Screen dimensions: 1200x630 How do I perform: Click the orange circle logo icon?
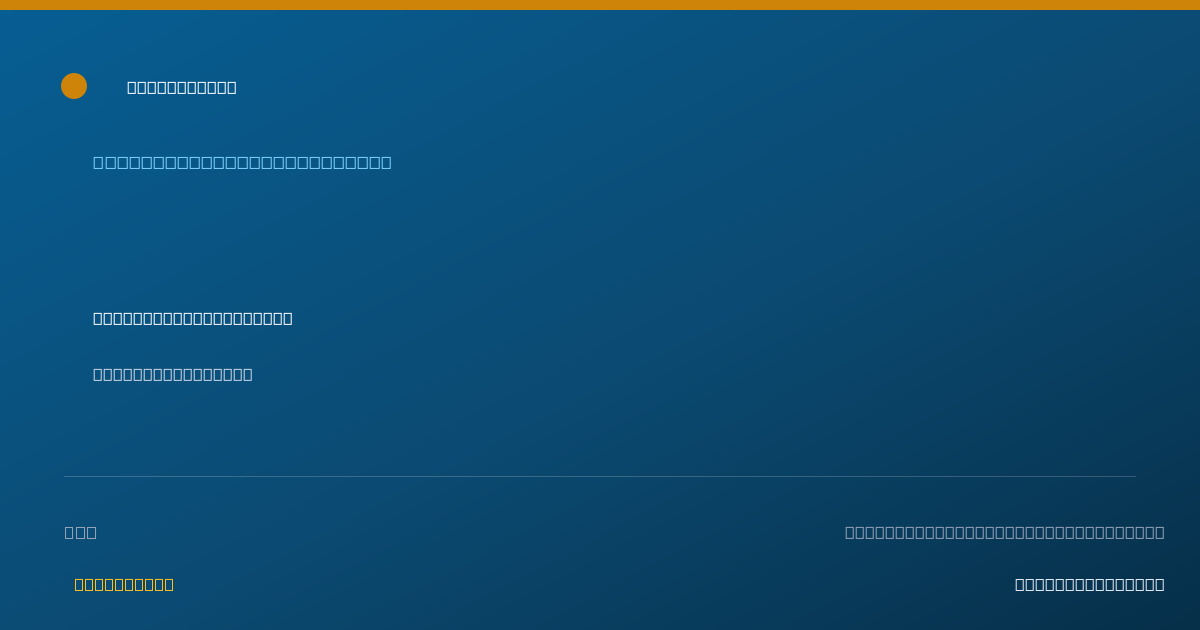[74, 86]
